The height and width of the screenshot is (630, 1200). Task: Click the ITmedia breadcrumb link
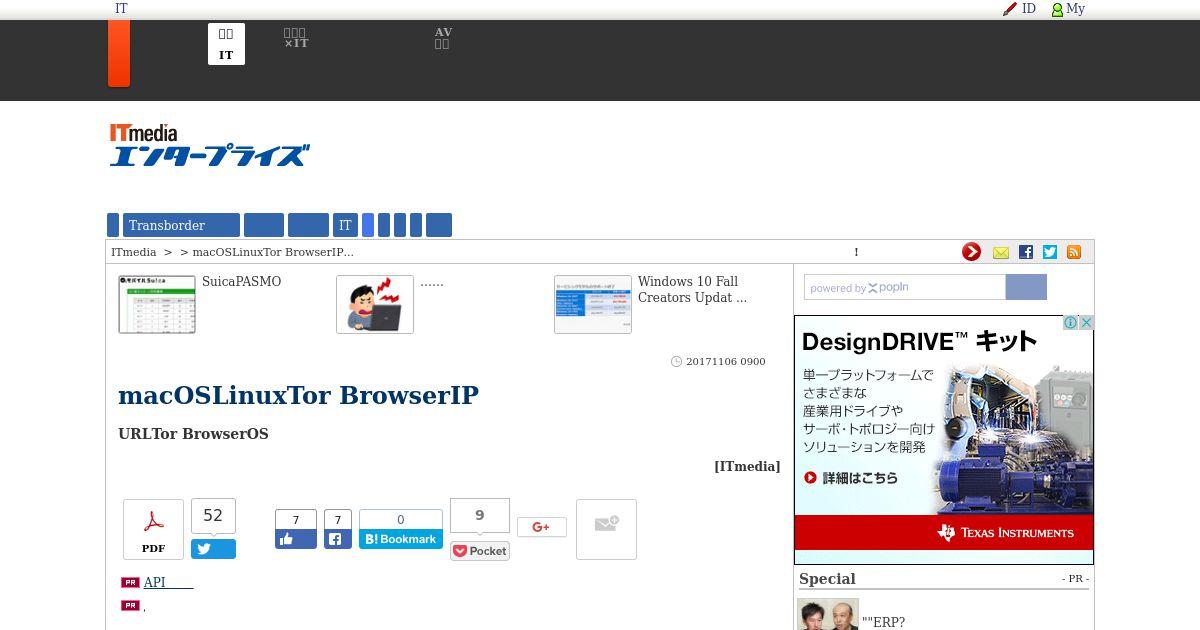click(x=134, y=252)
